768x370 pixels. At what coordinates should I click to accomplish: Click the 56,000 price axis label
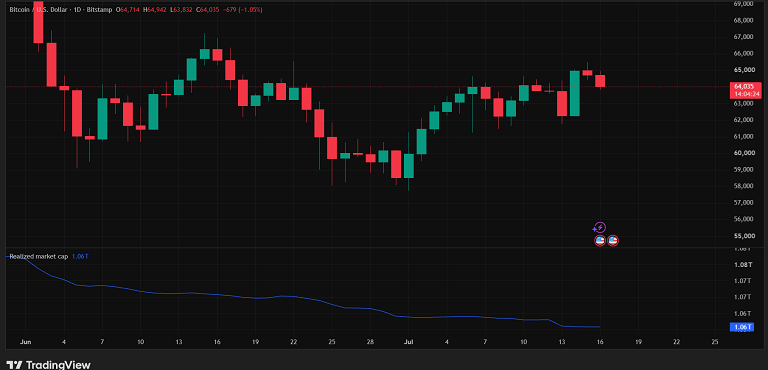743,220
